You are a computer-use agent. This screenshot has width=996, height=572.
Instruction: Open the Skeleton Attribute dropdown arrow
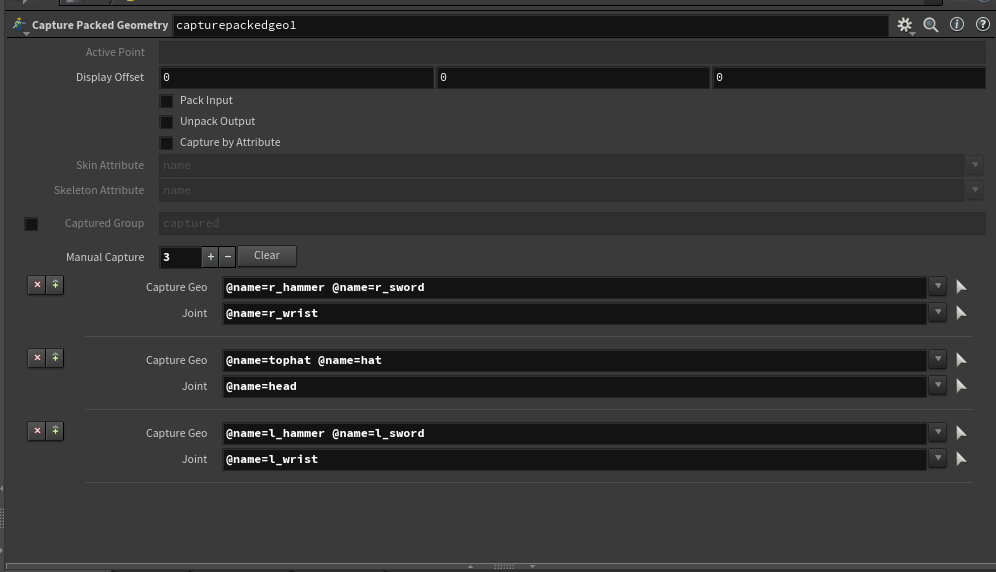(974, 190)
